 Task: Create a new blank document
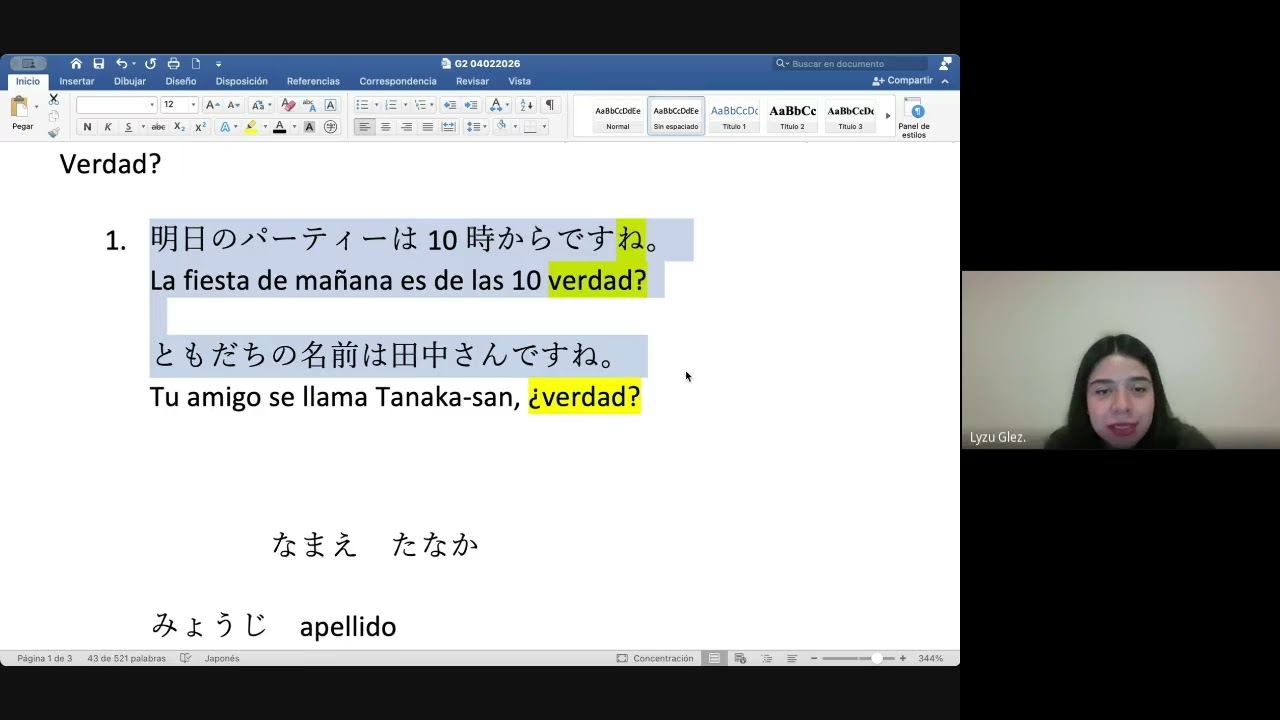coord(196,64)
